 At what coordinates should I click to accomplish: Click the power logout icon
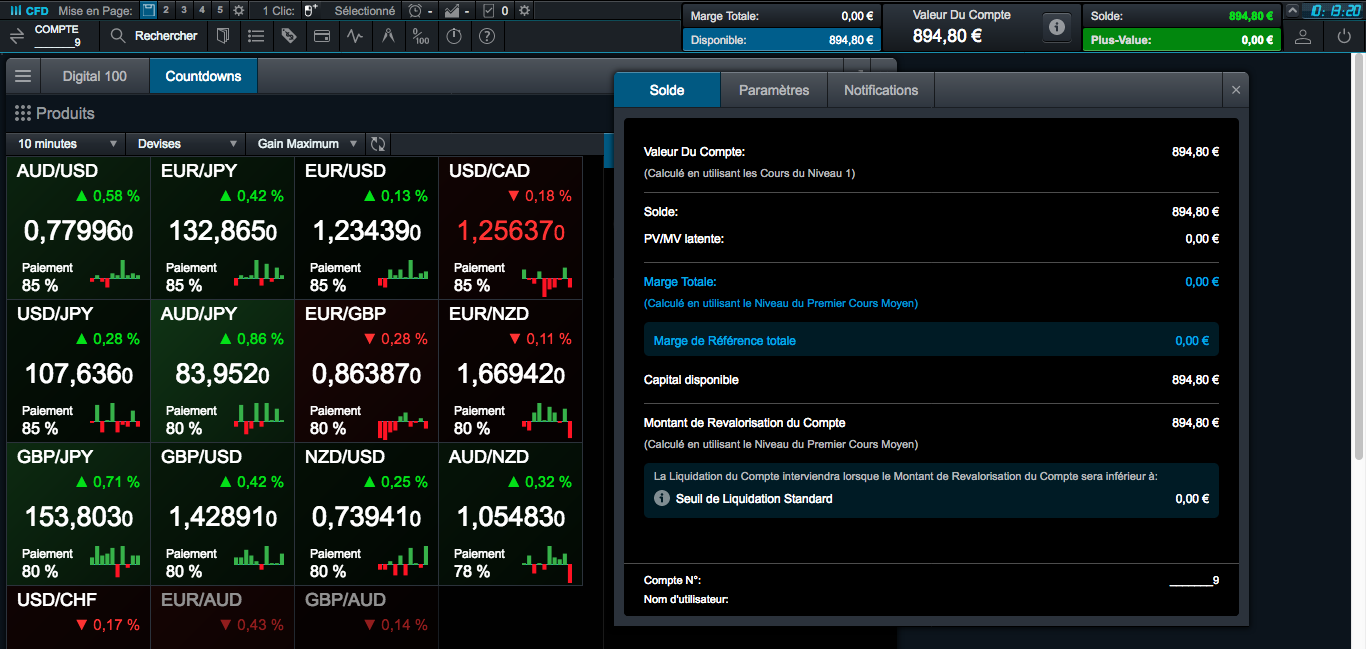(x=1343, y=36)
